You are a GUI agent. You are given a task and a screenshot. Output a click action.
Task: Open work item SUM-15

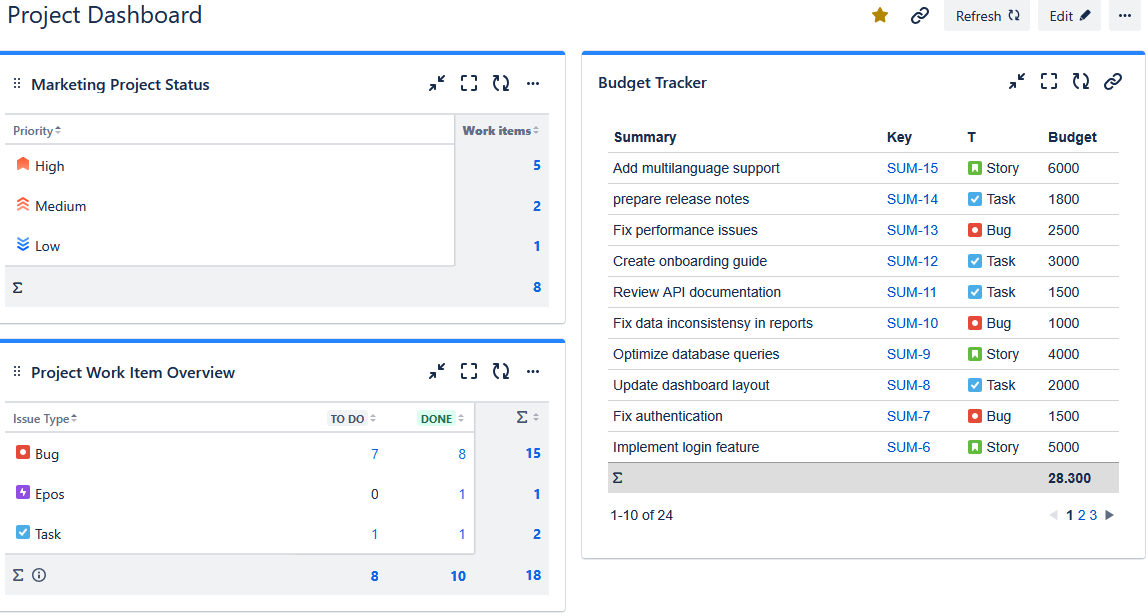pos(912,168)
